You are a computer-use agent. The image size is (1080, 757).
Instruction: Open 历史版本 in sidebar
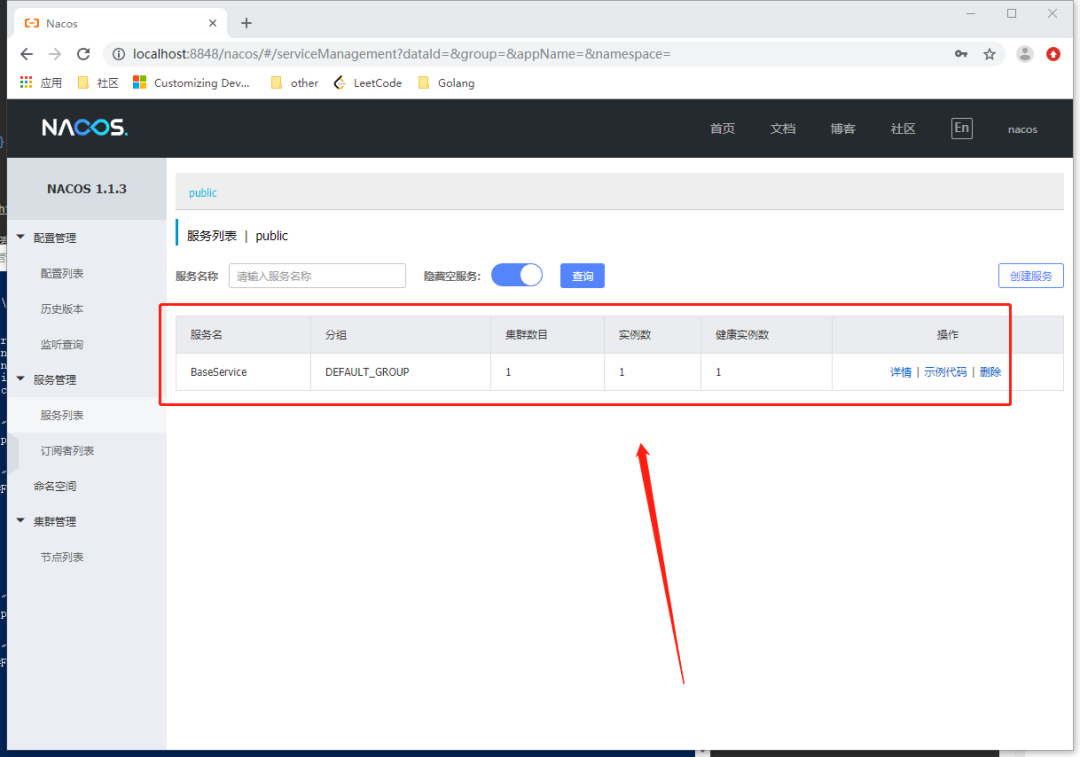(x=62, y=309)
